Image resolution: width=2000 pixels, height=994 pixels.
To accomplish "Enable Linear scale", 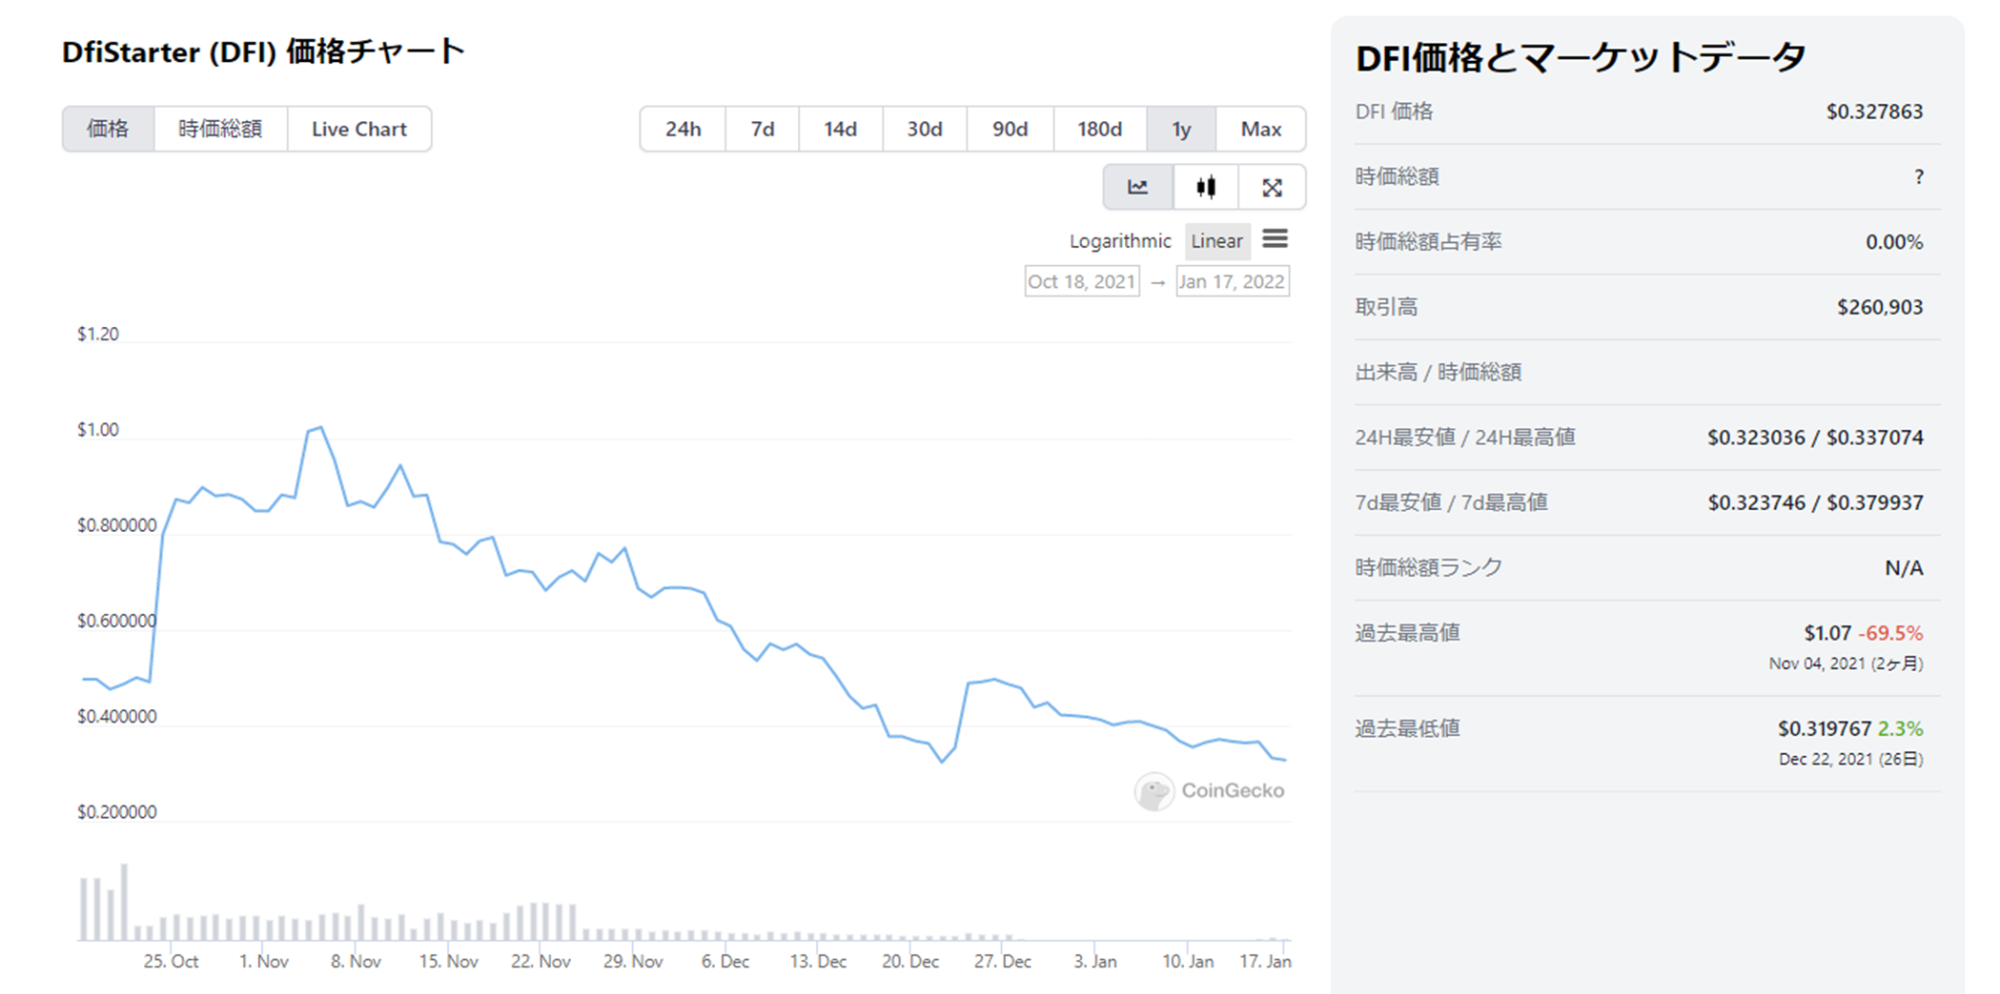I will point(1217,241).
